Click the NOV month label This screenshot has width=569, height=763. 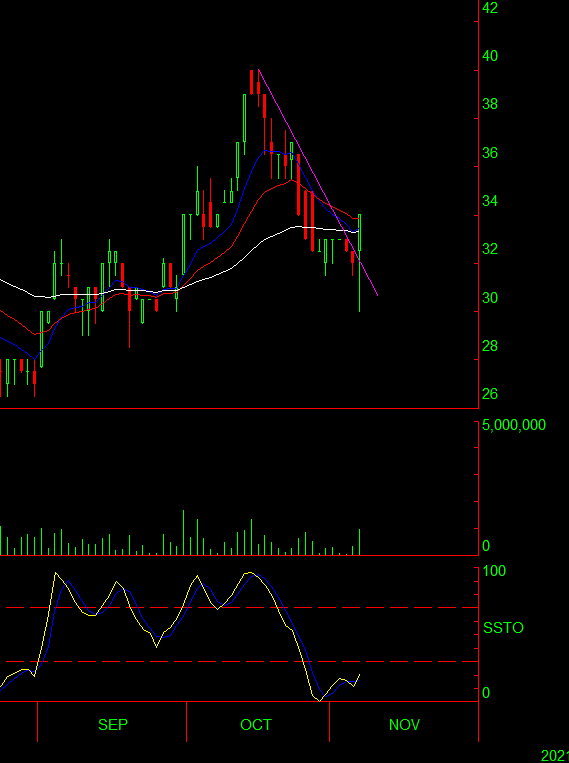pyautogui.click(x=404, y=725)
